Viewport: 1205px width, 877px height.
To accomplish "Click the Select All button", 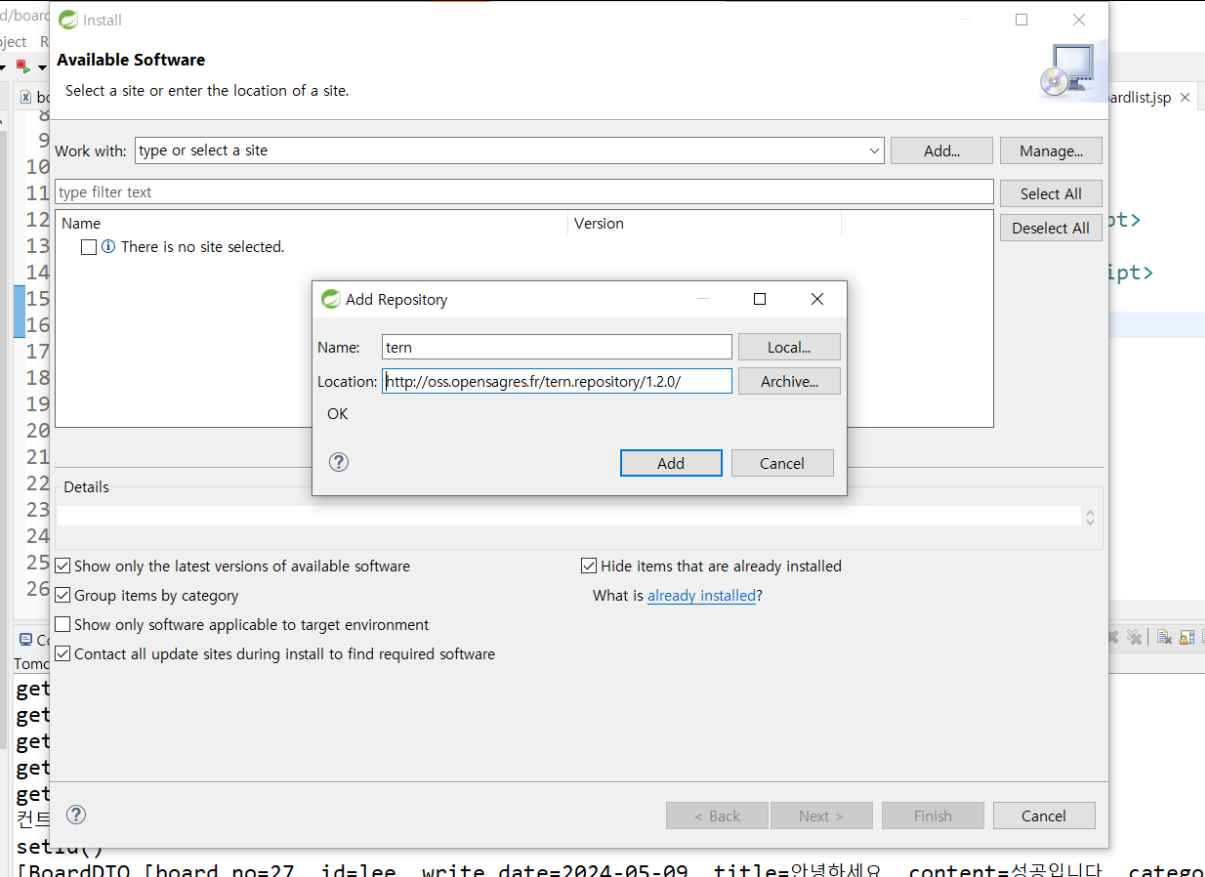I will [1051, 194].
